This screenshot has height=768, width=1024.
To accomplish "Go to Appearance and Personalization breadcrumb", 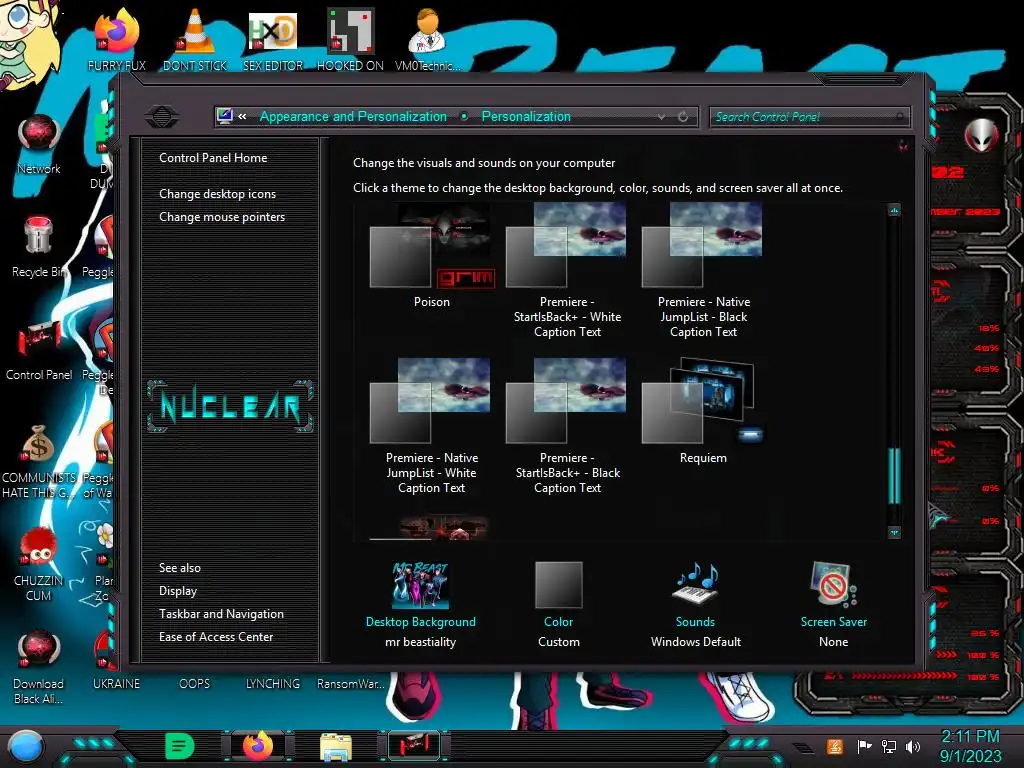I will pos(353,117).
